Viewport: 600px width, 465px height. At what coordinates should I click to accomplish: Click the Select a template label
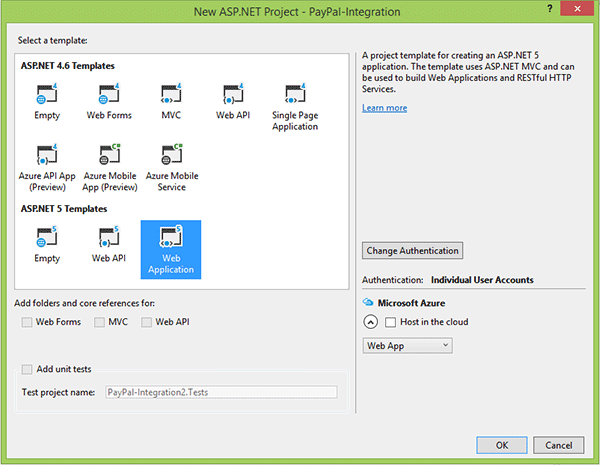52,41
